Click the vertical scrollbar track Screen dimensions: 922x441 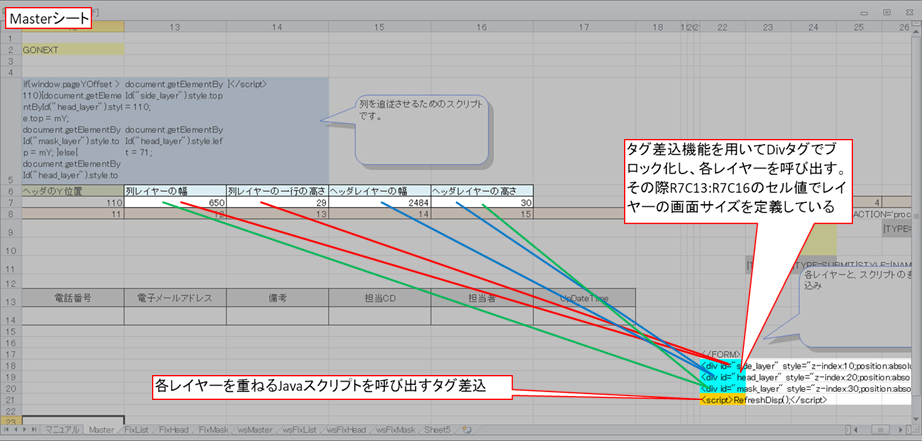(917, 223)
